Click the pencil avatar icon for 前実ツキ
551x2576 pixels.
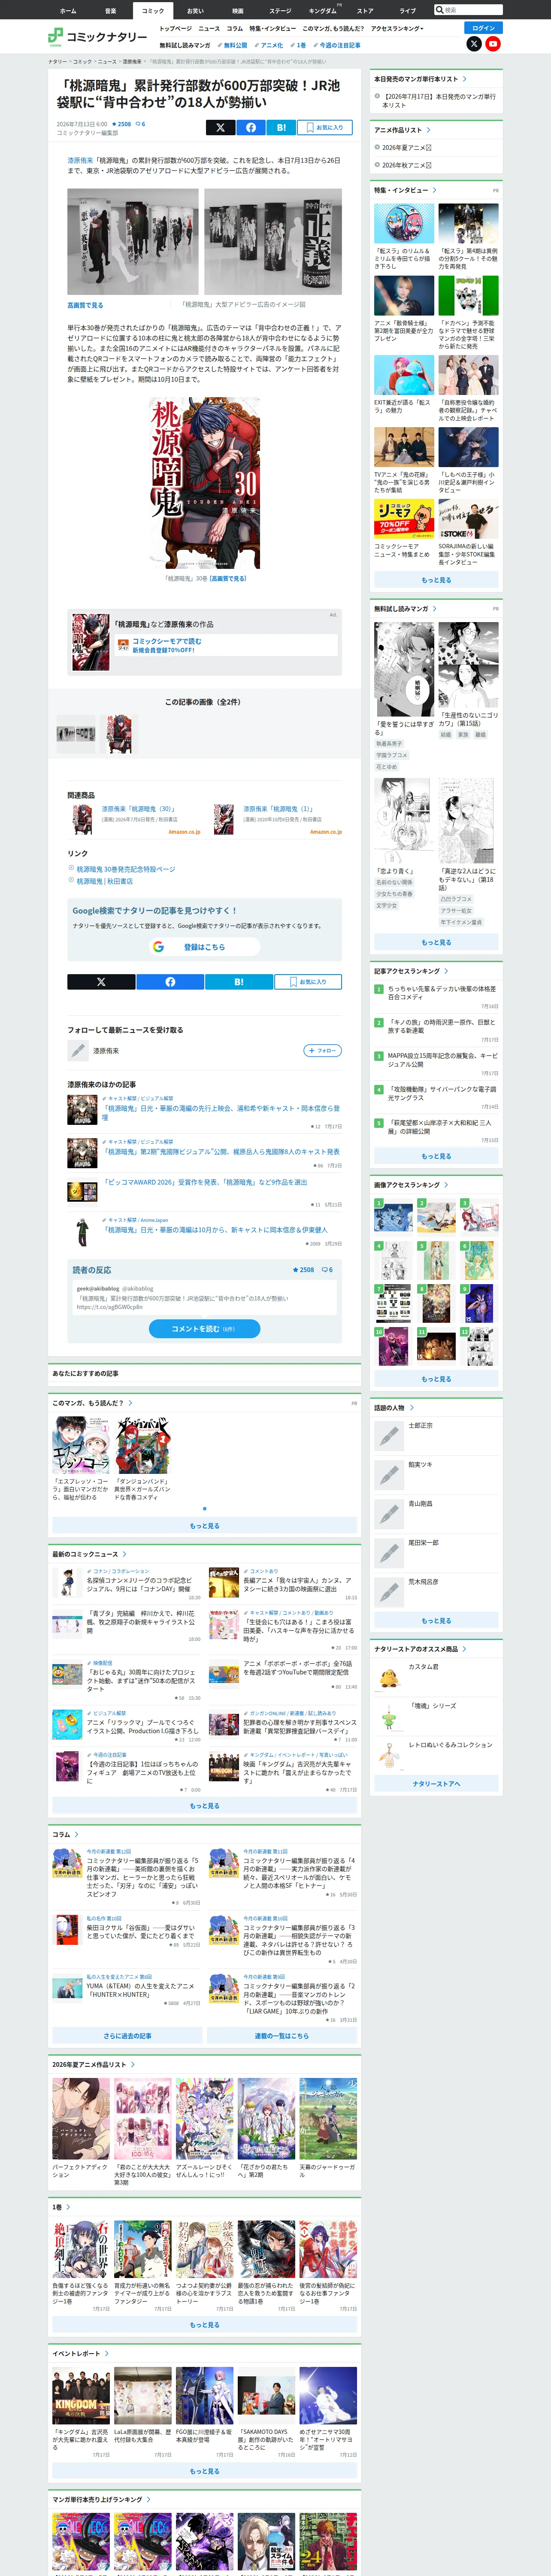point(388,1475)
